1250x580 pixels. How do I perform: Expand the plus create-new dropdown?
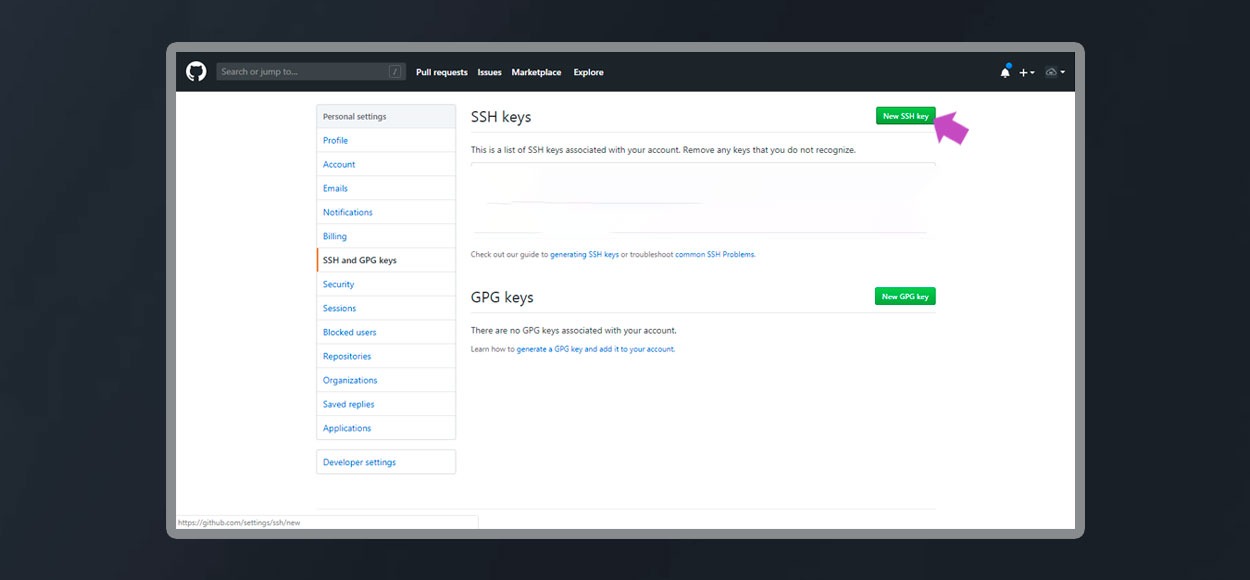coord(1027,73)
